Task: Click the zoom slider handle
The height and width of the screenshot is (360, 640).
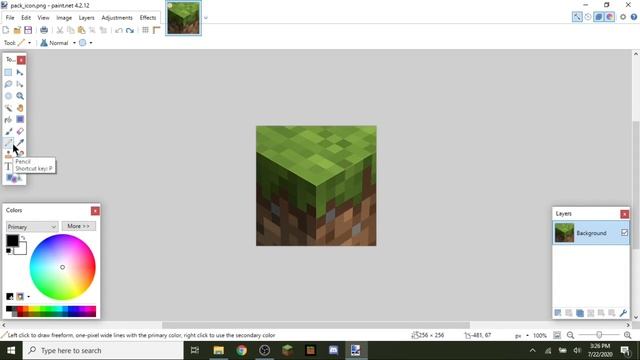Action: pos(599,335)
